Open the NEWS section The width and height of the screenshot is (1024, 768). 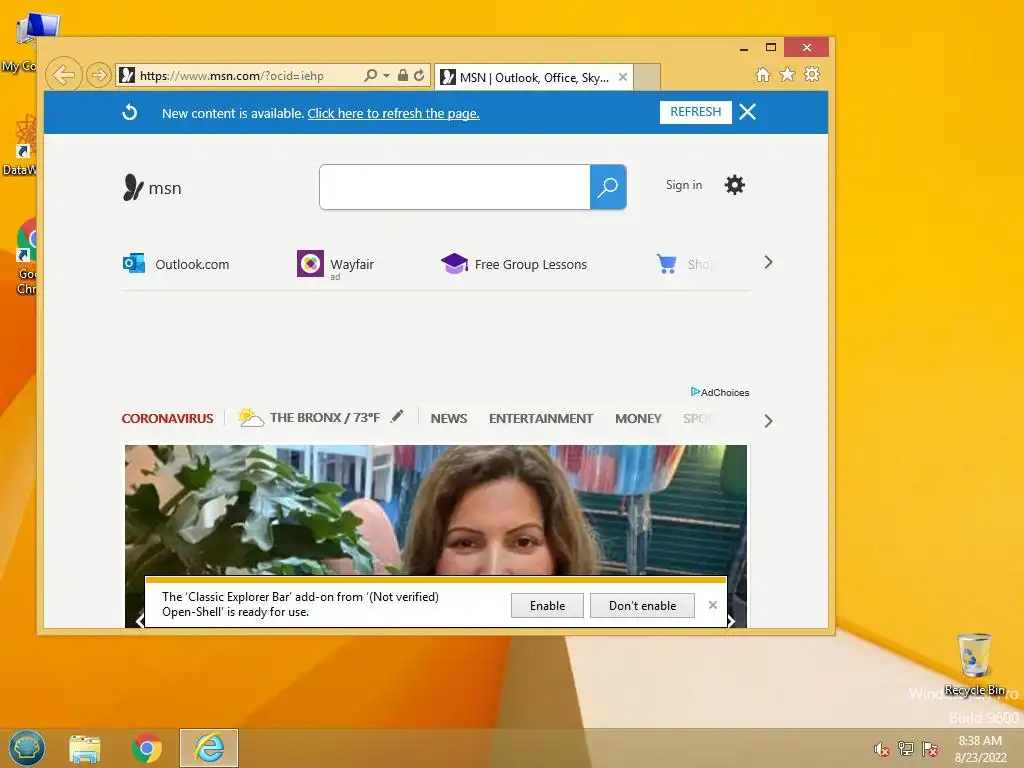(x=449, y=419)
